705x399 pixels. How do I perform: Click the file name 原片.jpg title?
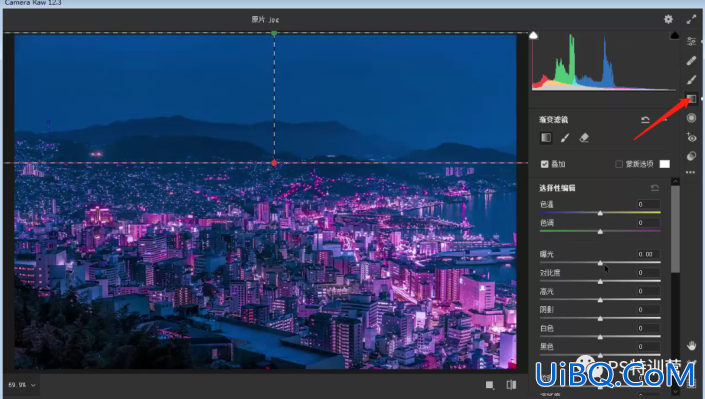point(265,19)
